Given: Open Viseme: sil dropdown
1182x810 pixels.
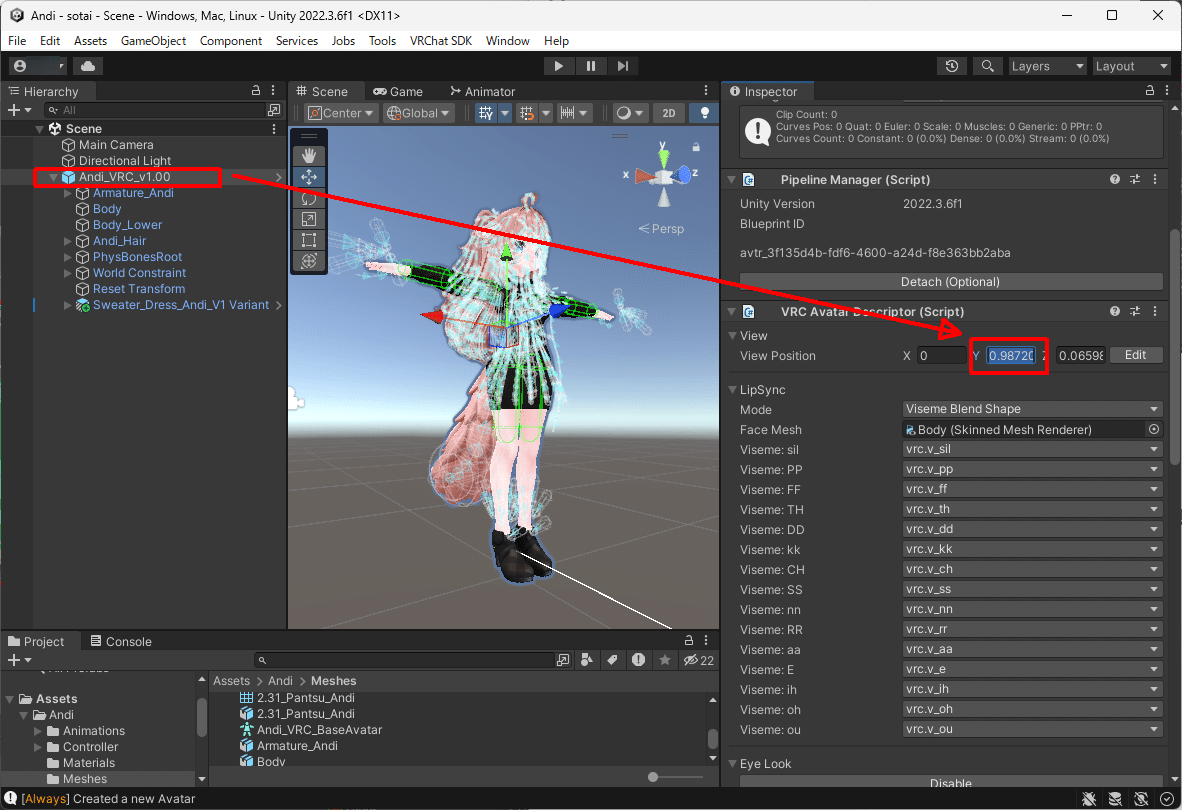Looking at the screenshot, I should tap(1032, 449).
